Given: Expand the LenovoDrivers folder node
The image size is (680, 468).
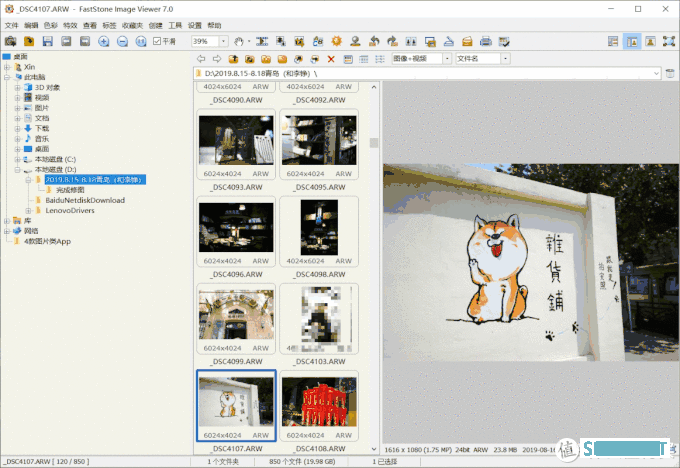Looking at the screenshot, I should [28, 210].
